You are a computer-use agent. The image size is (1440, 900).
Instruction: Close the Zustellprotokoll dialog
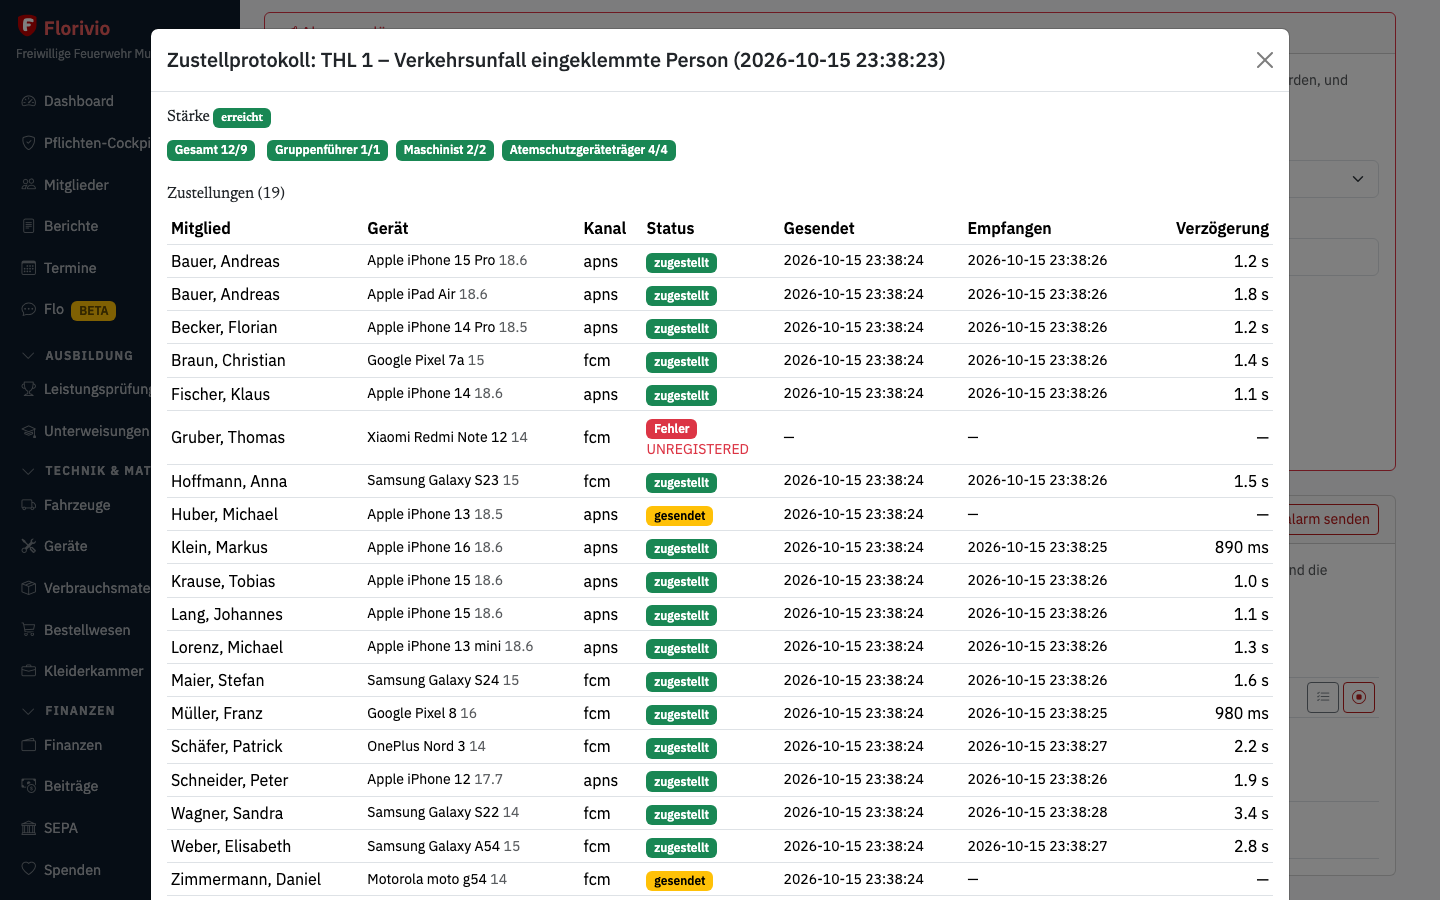[x=1265, y=60]
